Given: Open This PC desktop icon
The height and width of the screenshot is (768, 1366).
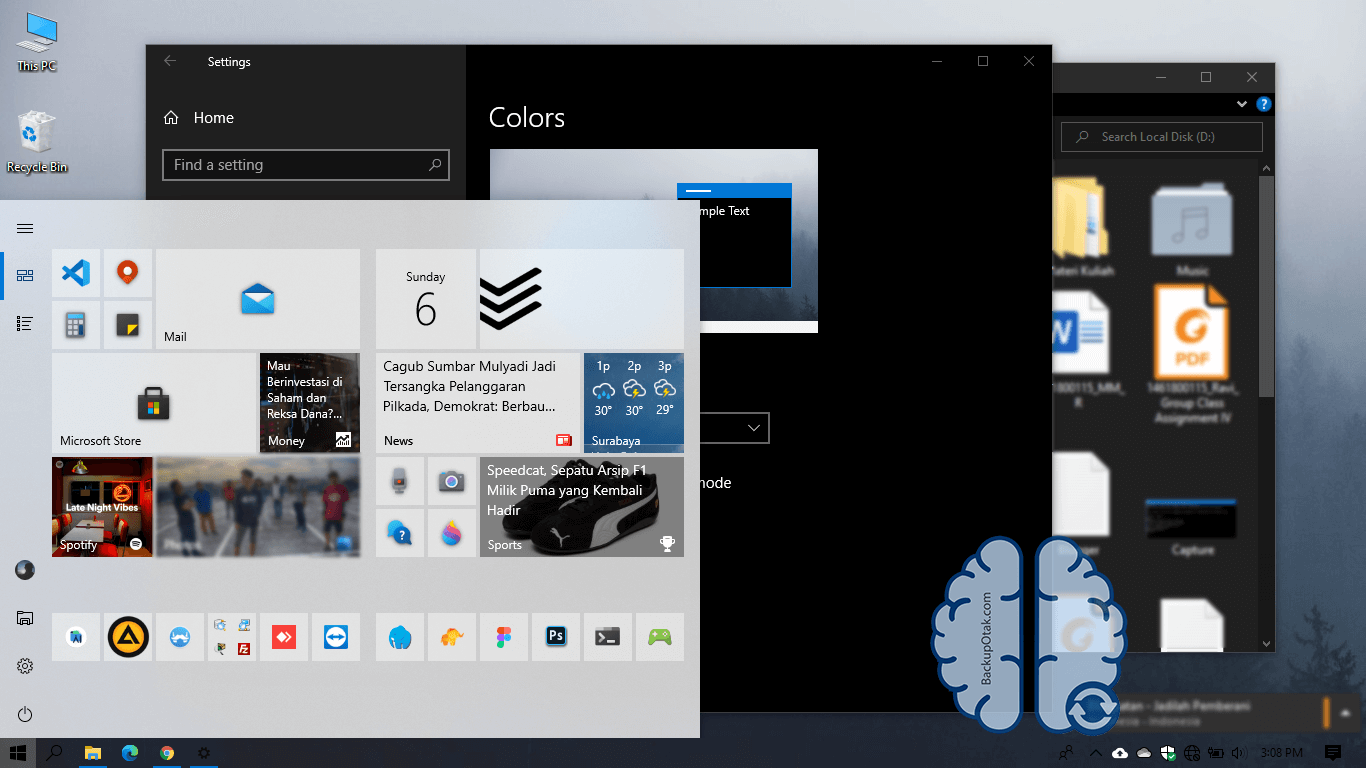Looking at the screenshot, I should [x=37, y=42].
